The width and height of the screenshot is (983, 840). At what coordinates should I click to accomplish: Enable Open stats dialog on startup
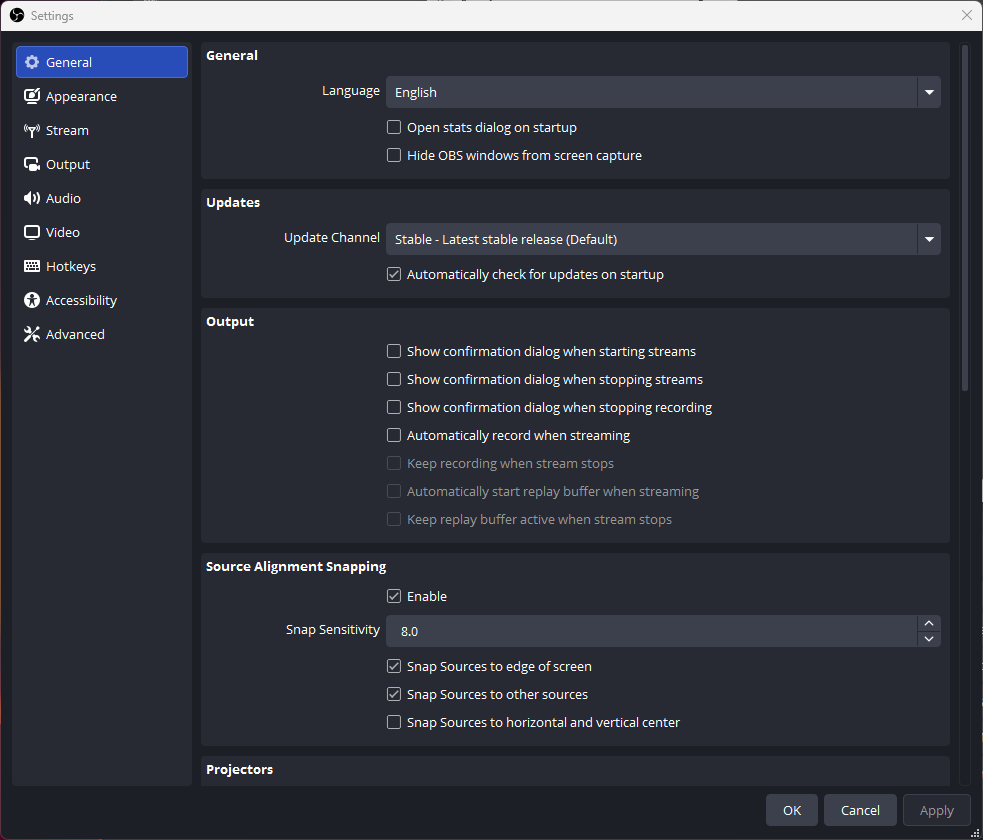tap(394, 127)
